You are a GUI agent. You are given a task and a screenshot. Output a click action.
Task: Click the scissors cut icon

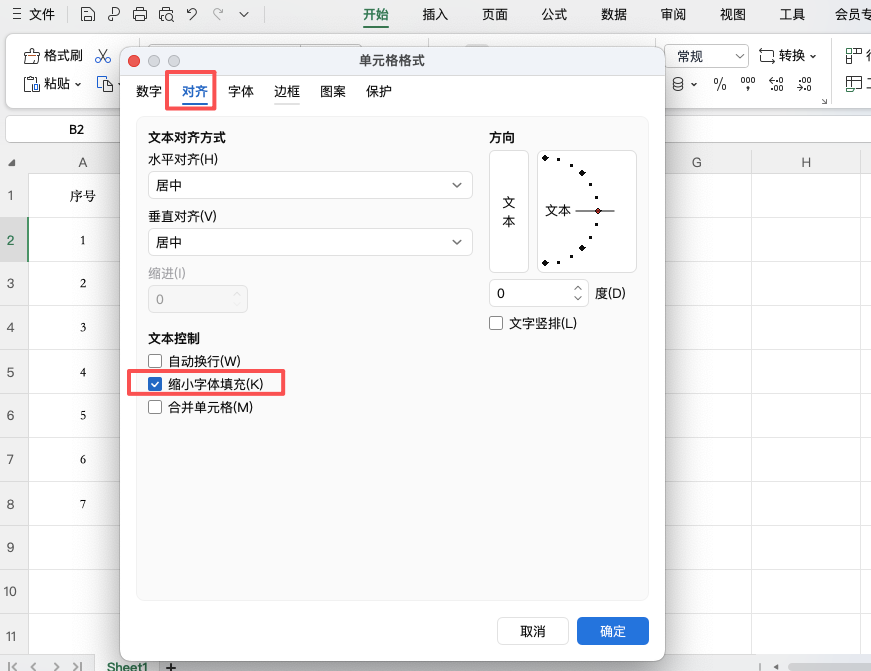102,56
